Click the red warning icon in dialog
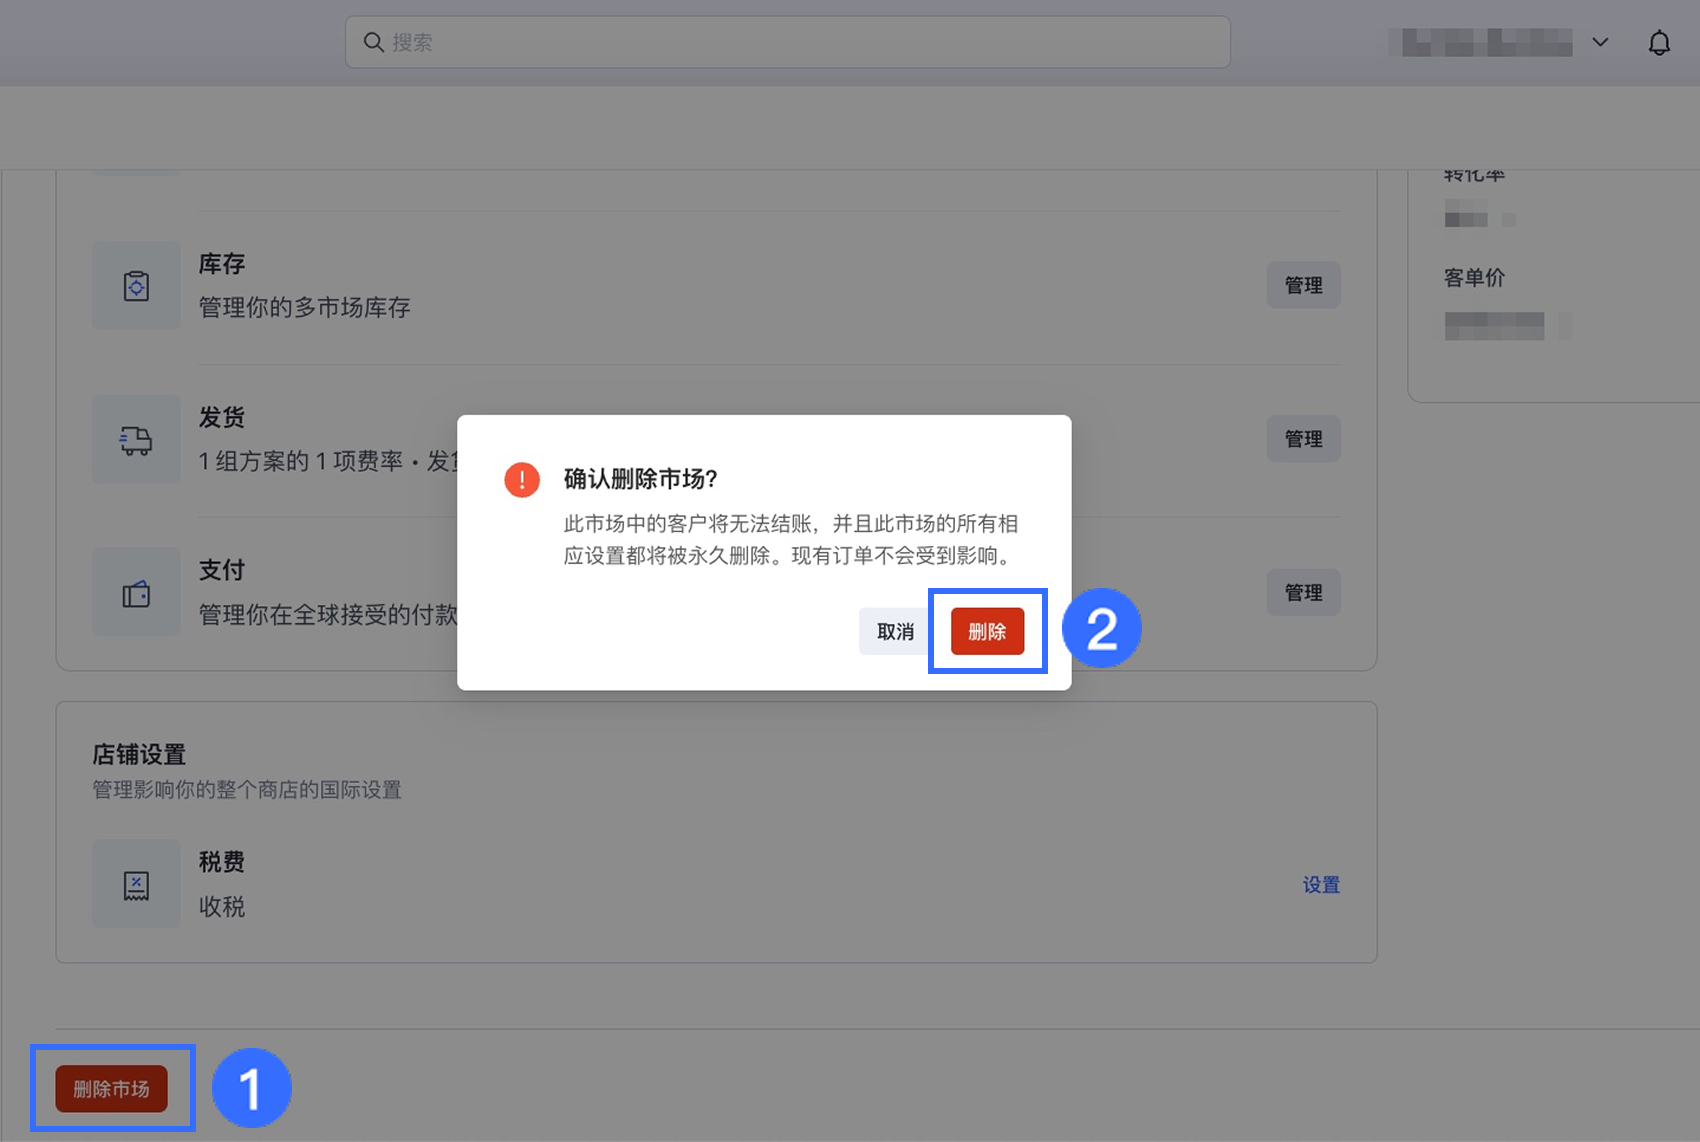1700x1142 pixels. pos(522,480)
